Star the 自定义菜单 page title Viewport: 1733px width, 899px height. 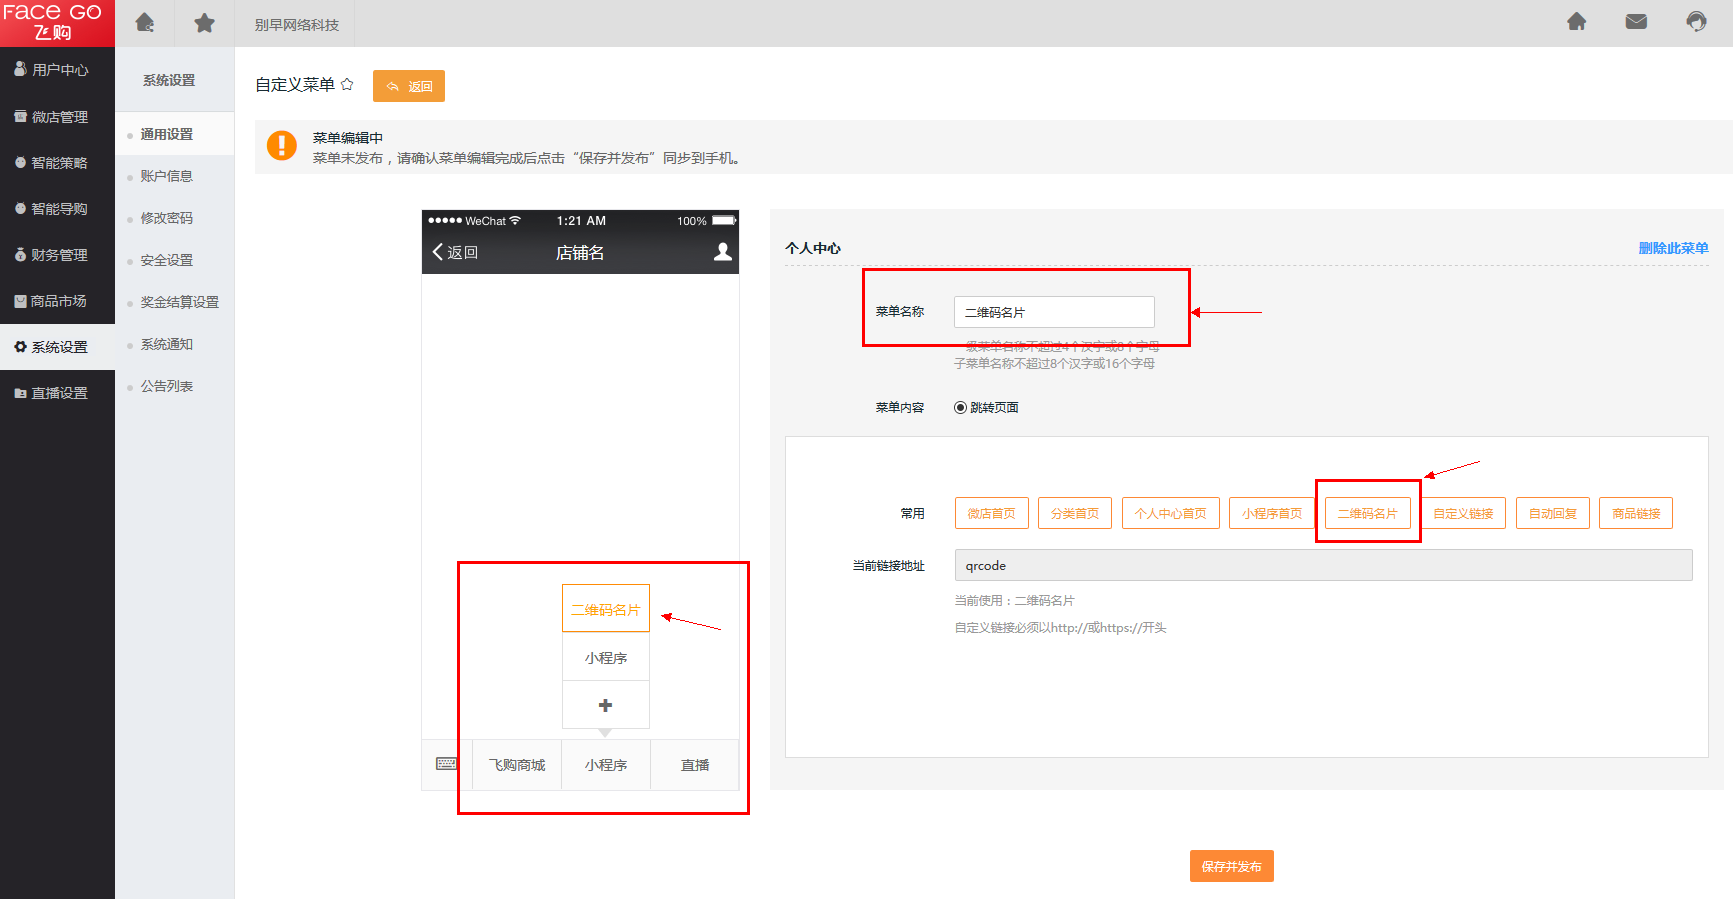pyautogui.click(x=347, y=85)
